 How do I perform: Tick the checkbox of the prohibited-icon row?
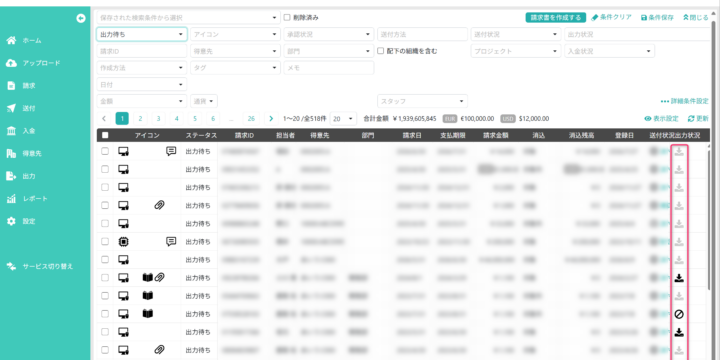pos(105,314)
